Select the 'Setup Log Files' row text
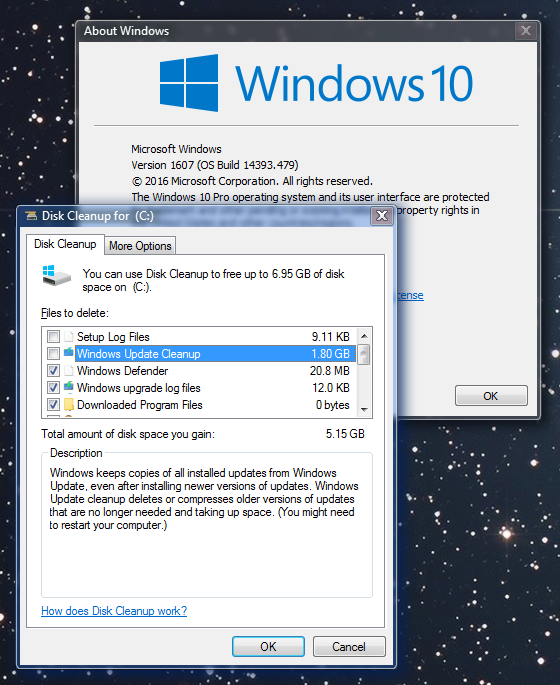Viewport: 560px width, 685px height. [x=113, y=337]
